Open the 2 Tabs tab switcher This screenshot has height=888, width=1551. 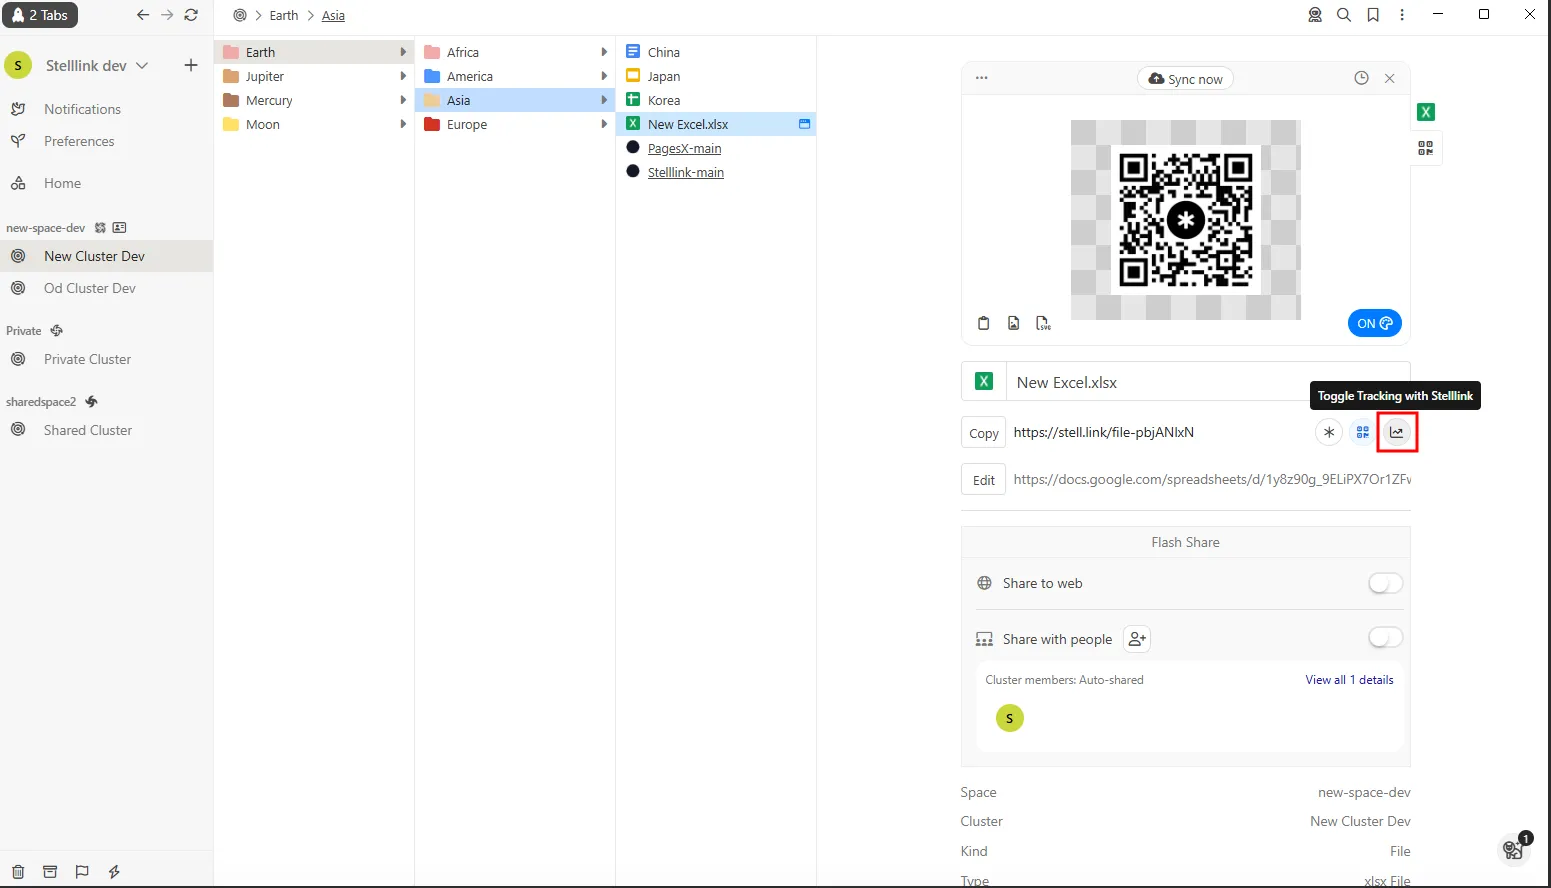coord(40,15)
